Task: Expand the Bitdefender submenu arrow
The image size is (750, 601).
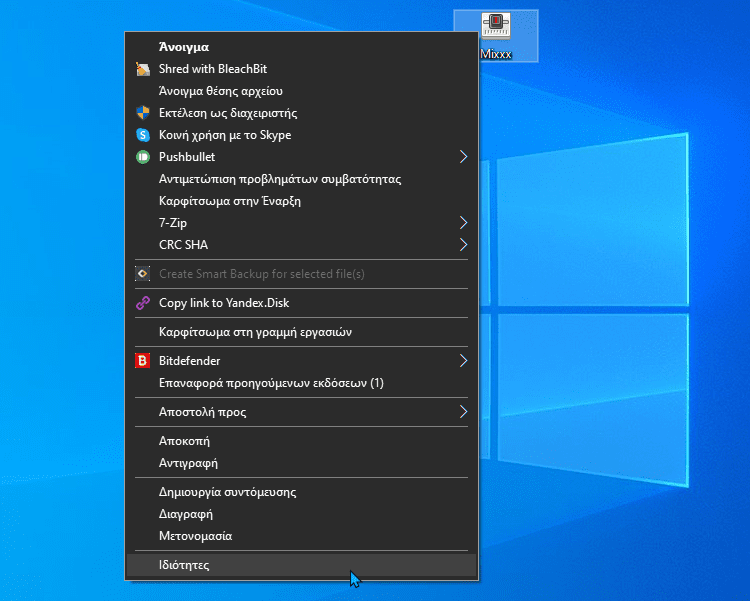Action: point(463,361)
